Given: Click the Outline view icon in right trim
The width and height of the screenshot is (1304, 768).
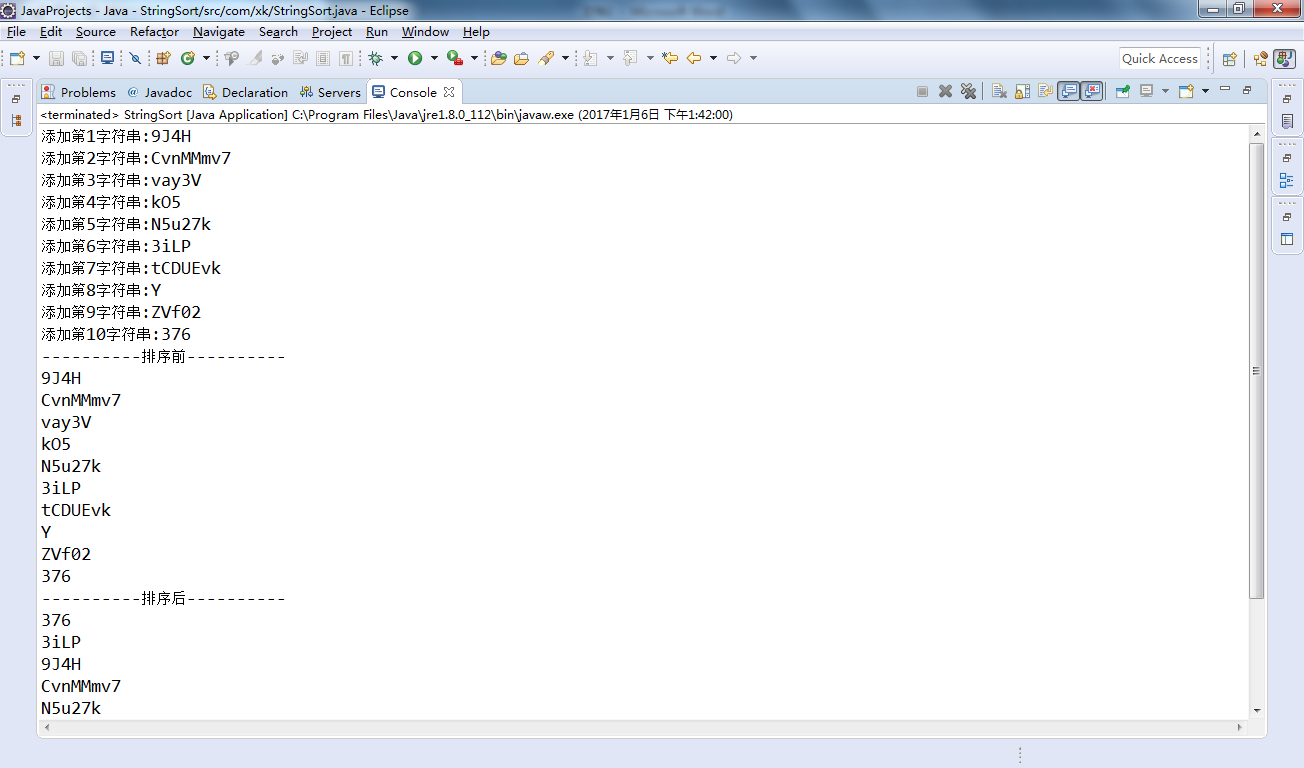Looking at the screenshot, I should click(x=1287, y=181).
